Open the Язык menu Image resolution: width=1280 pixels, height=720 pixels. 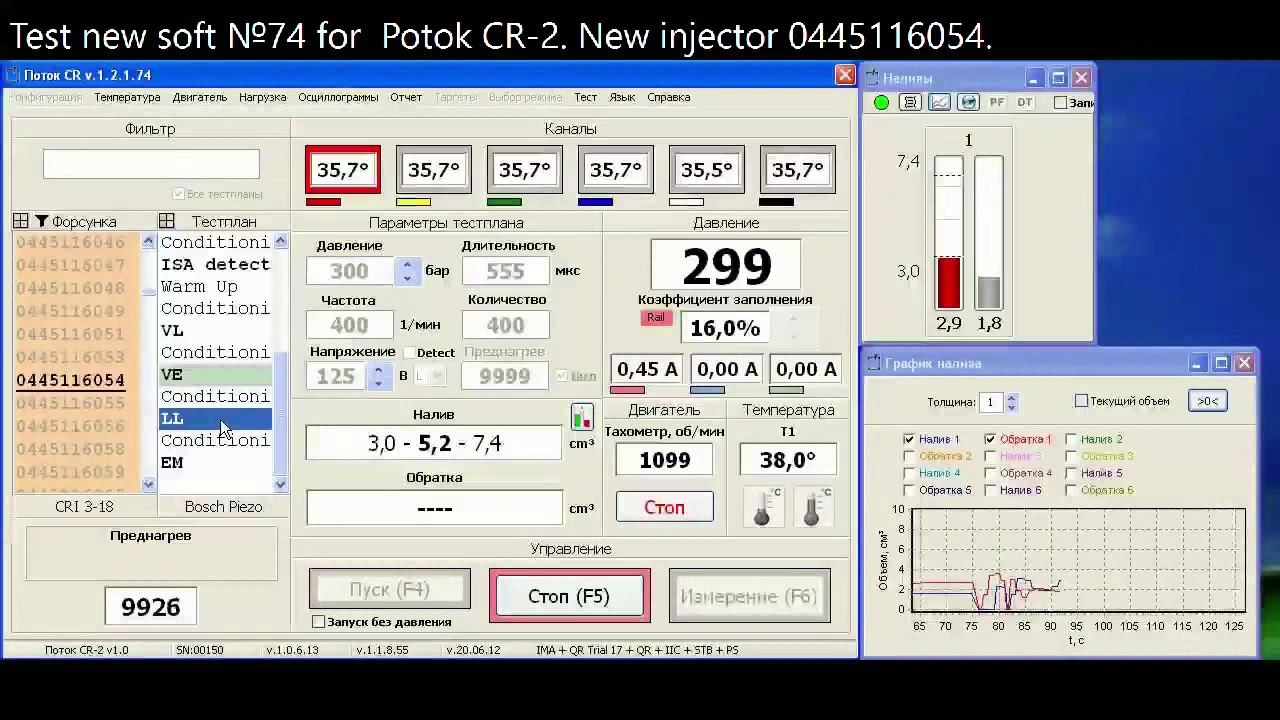click(622, 97)
